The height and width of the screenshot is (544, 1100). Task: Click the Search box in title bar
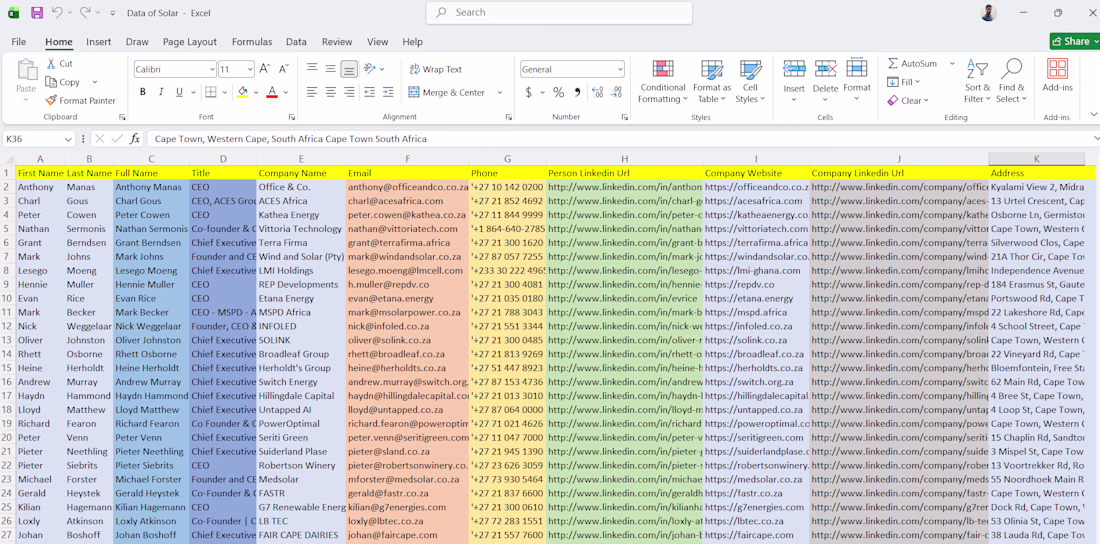tap(559, 13)
